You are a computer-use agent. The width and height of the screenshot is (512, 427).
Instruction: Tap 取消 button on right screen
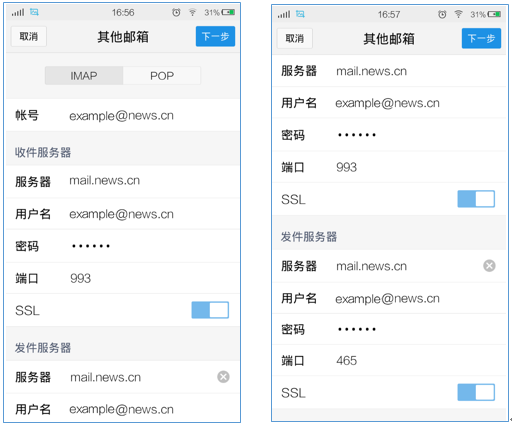click(295, 38)
